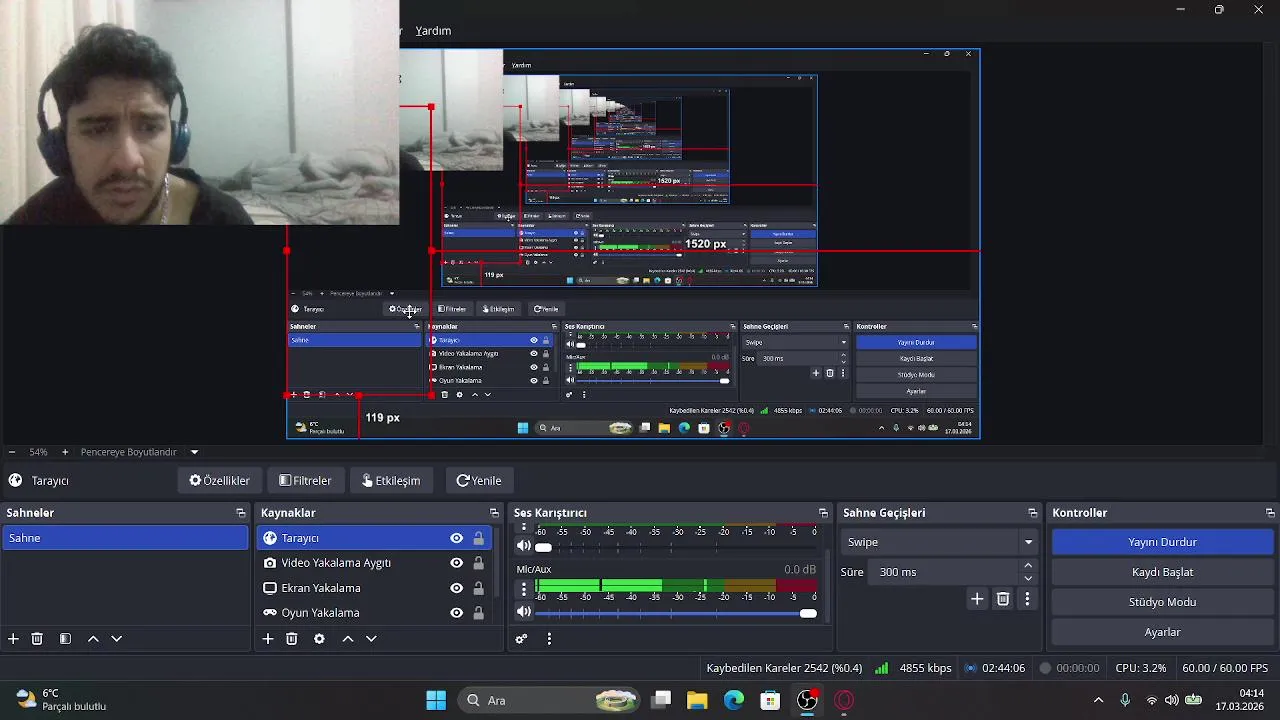Click Yayını Durdur to stop streaming
1280x720 pixels.
point(1162,542)
